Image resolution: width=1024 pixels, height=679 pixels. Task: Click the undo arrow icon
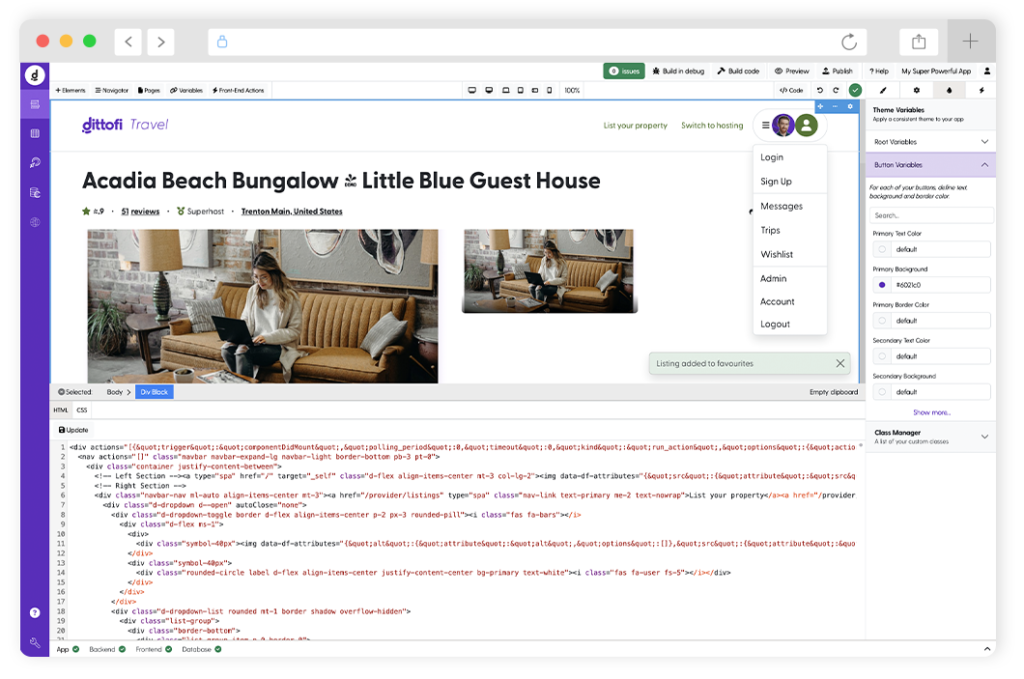820,90
